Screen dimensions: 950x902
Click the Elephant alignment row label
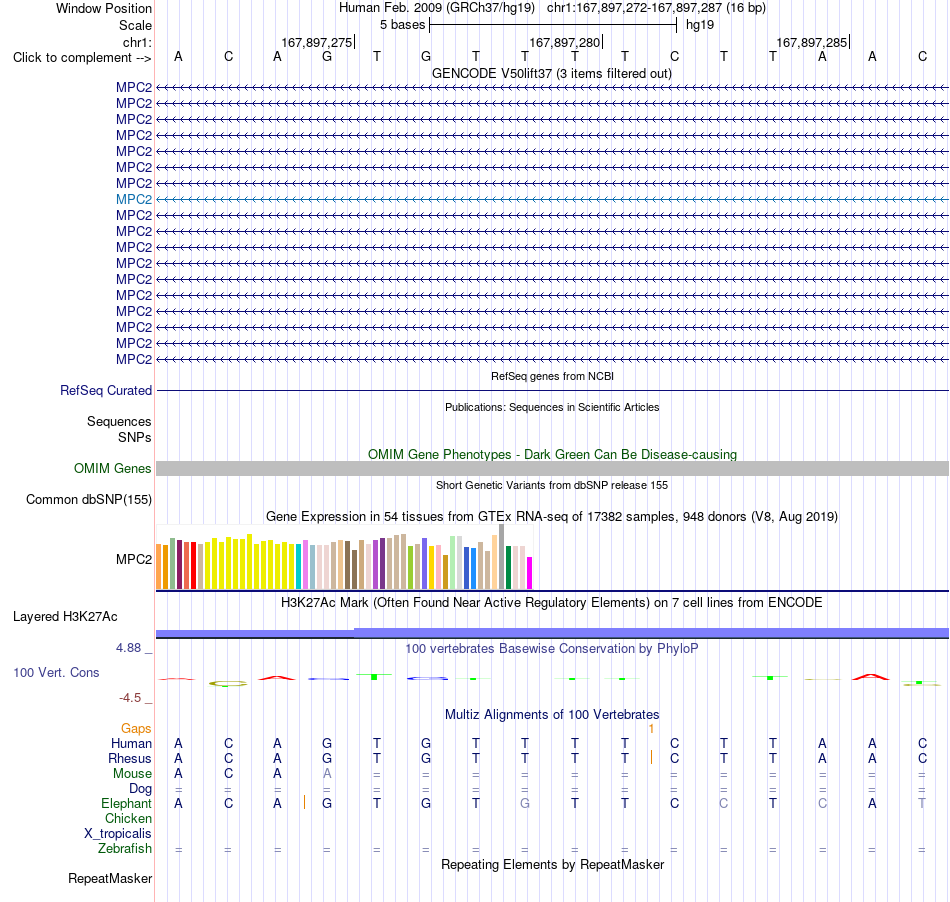126,804
